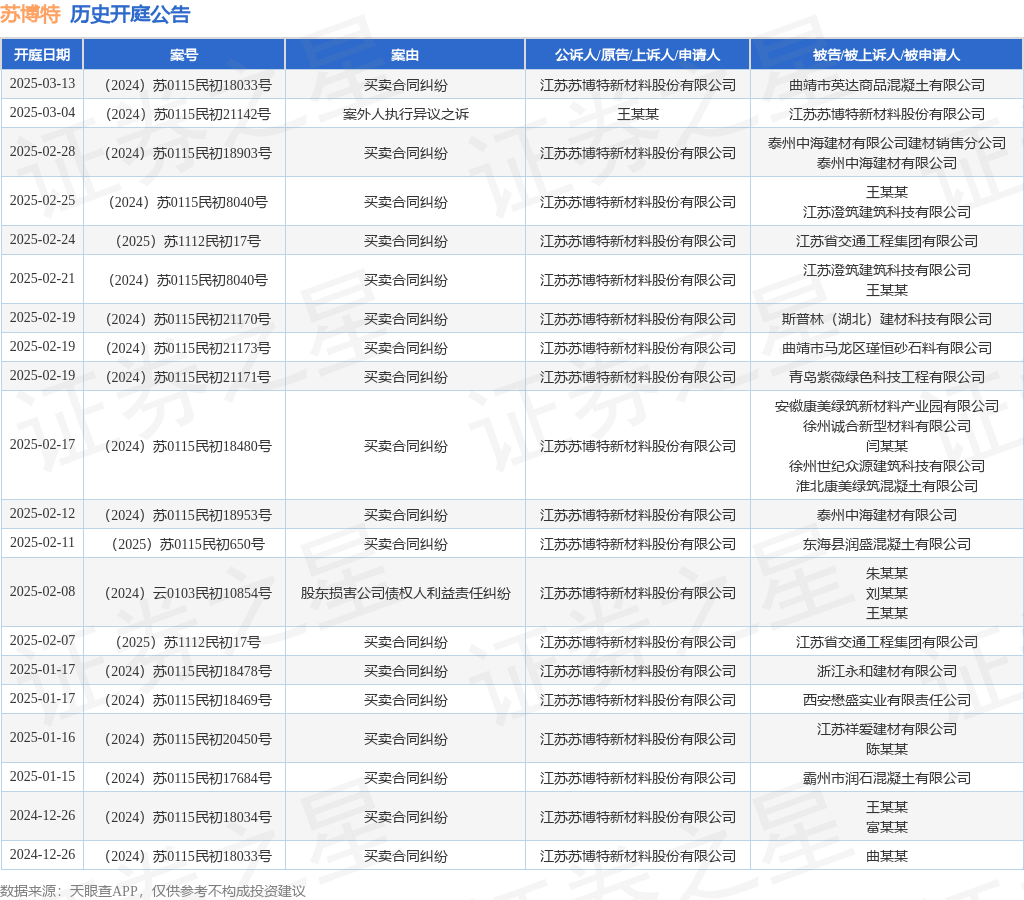The image size is (1024, 900).
Task: Select the 案号 column header
Action: 184,55
